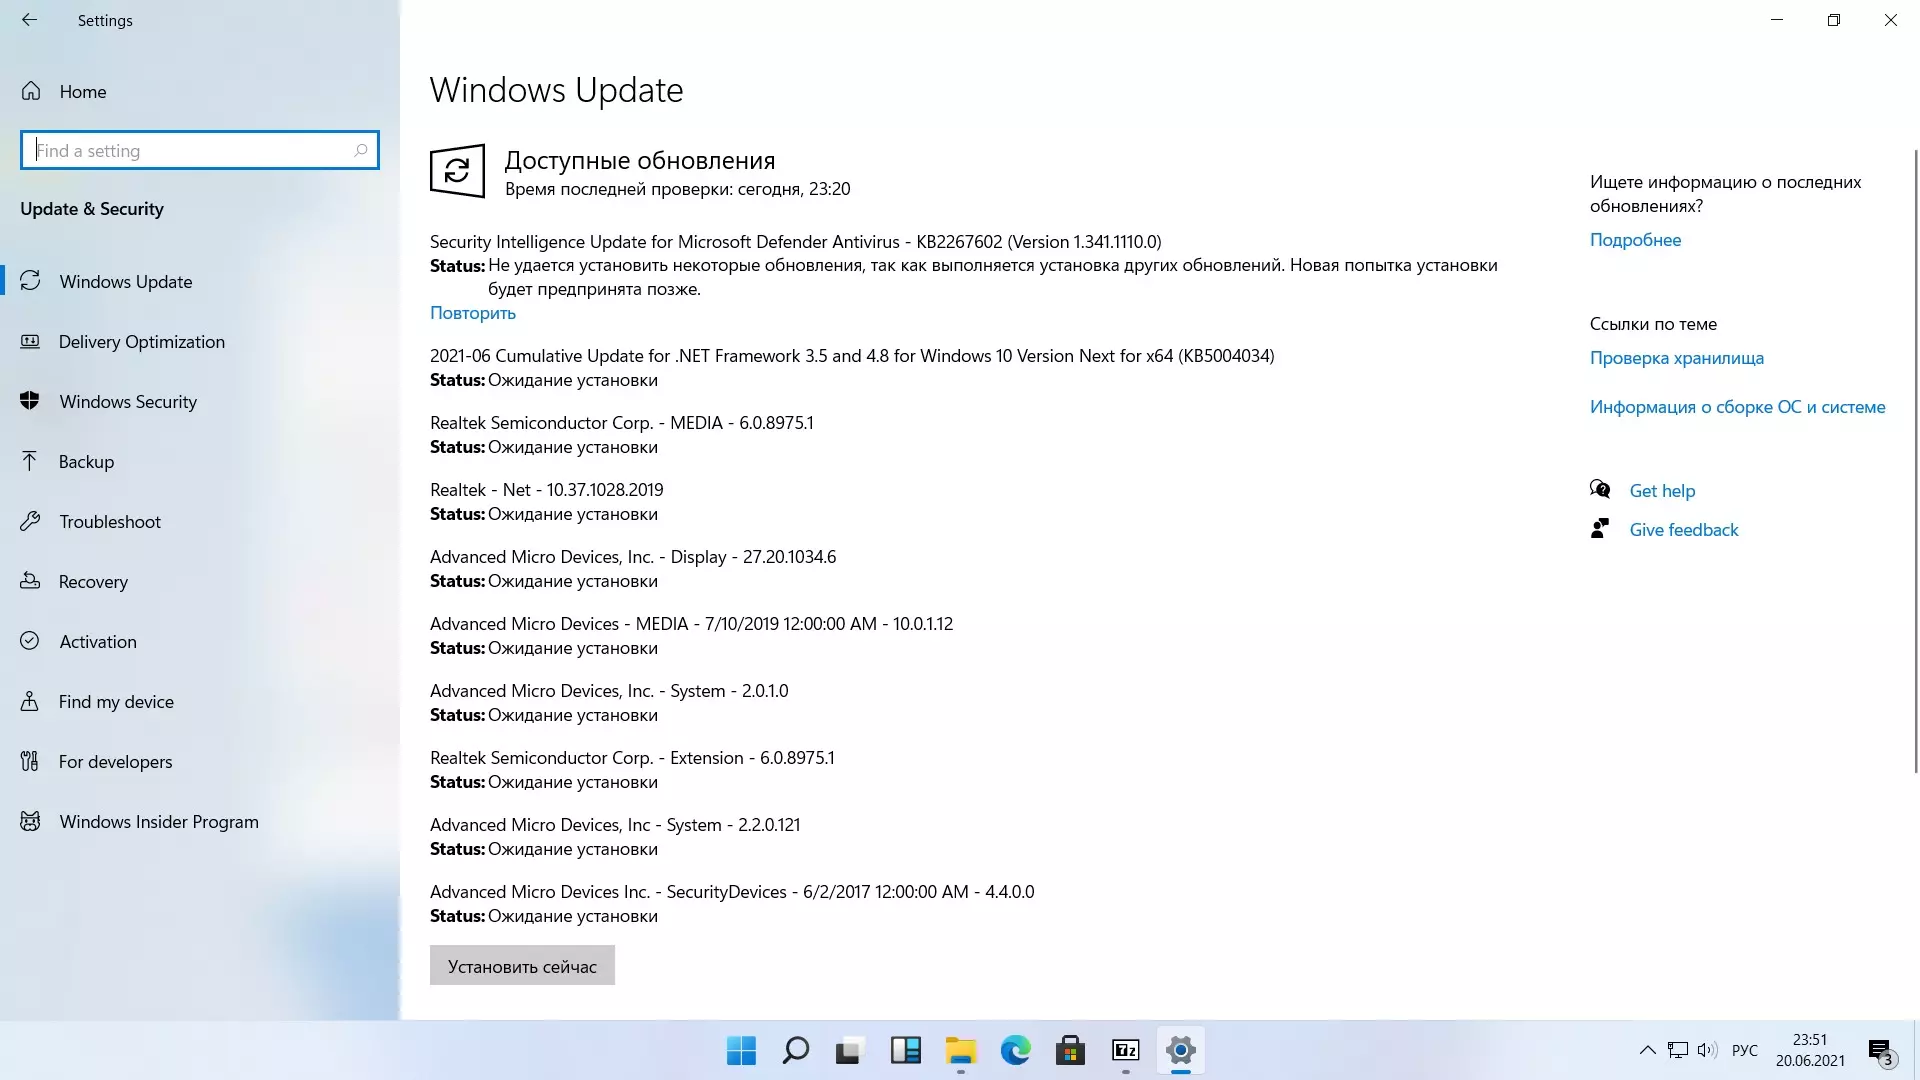Launch Microsoft Edge from the taskbar
The height and width of the screenshot is (1080, 1920).
[x=1015, y=1051]
